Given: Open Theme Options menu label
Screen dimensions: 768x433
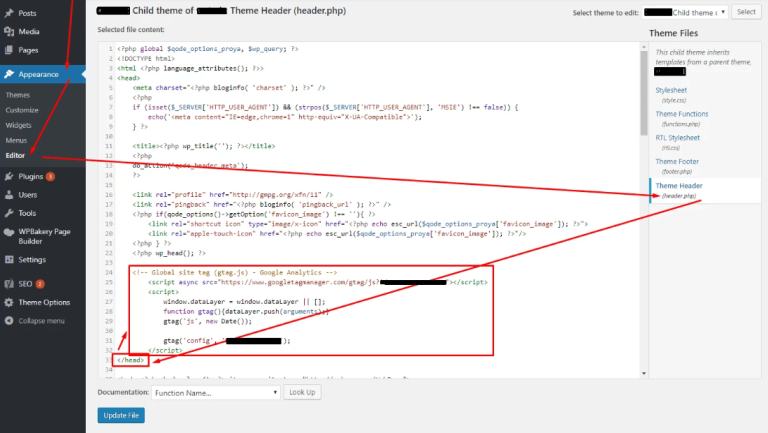Looking at the screenshot, I should tap(44, 302).
